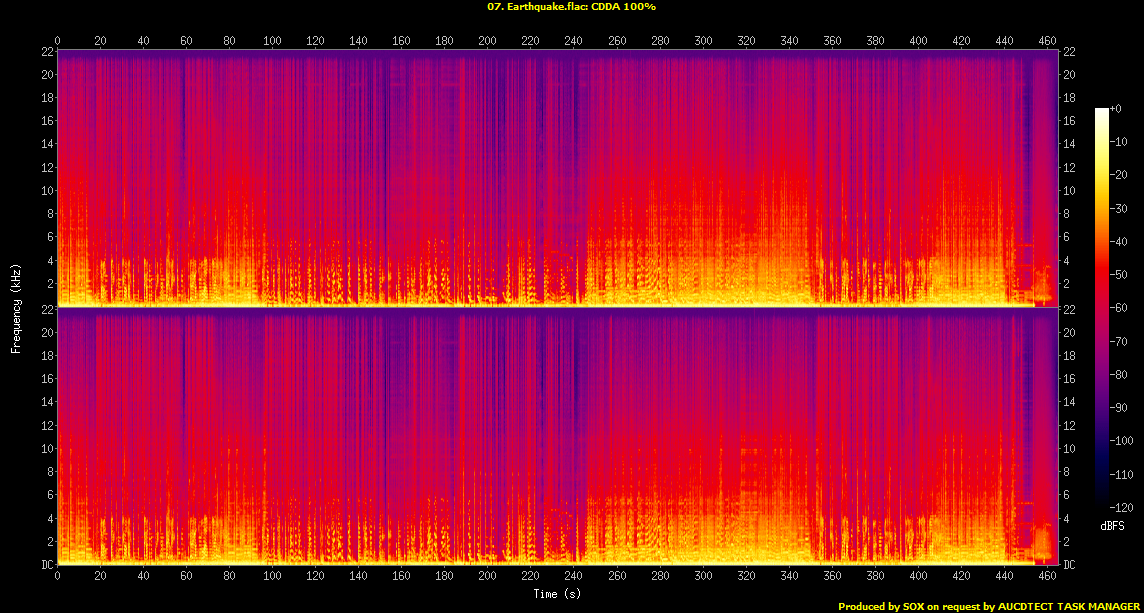This screenshot has height=613, width=1144.
Task: Select the 460 mark on bottom time axis
Action: pyautogui.click(x=1047, y=576)
